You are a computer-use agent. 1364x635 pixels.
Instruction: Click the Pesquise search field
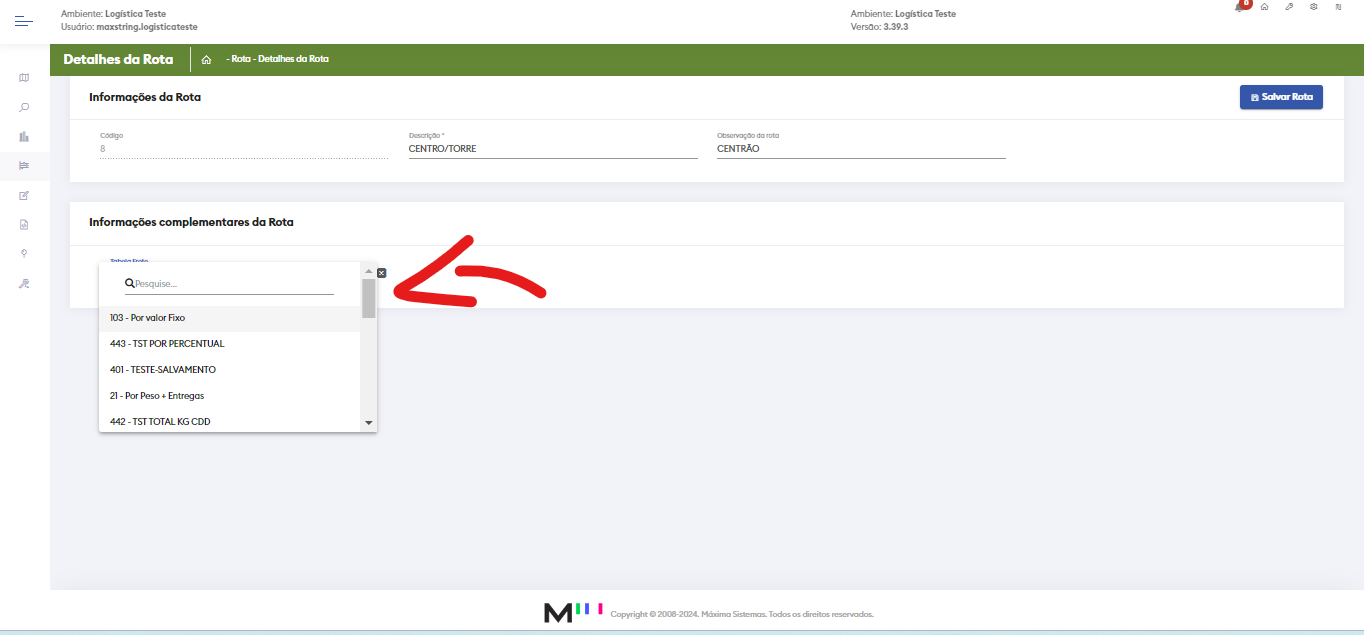coord(229,284)
